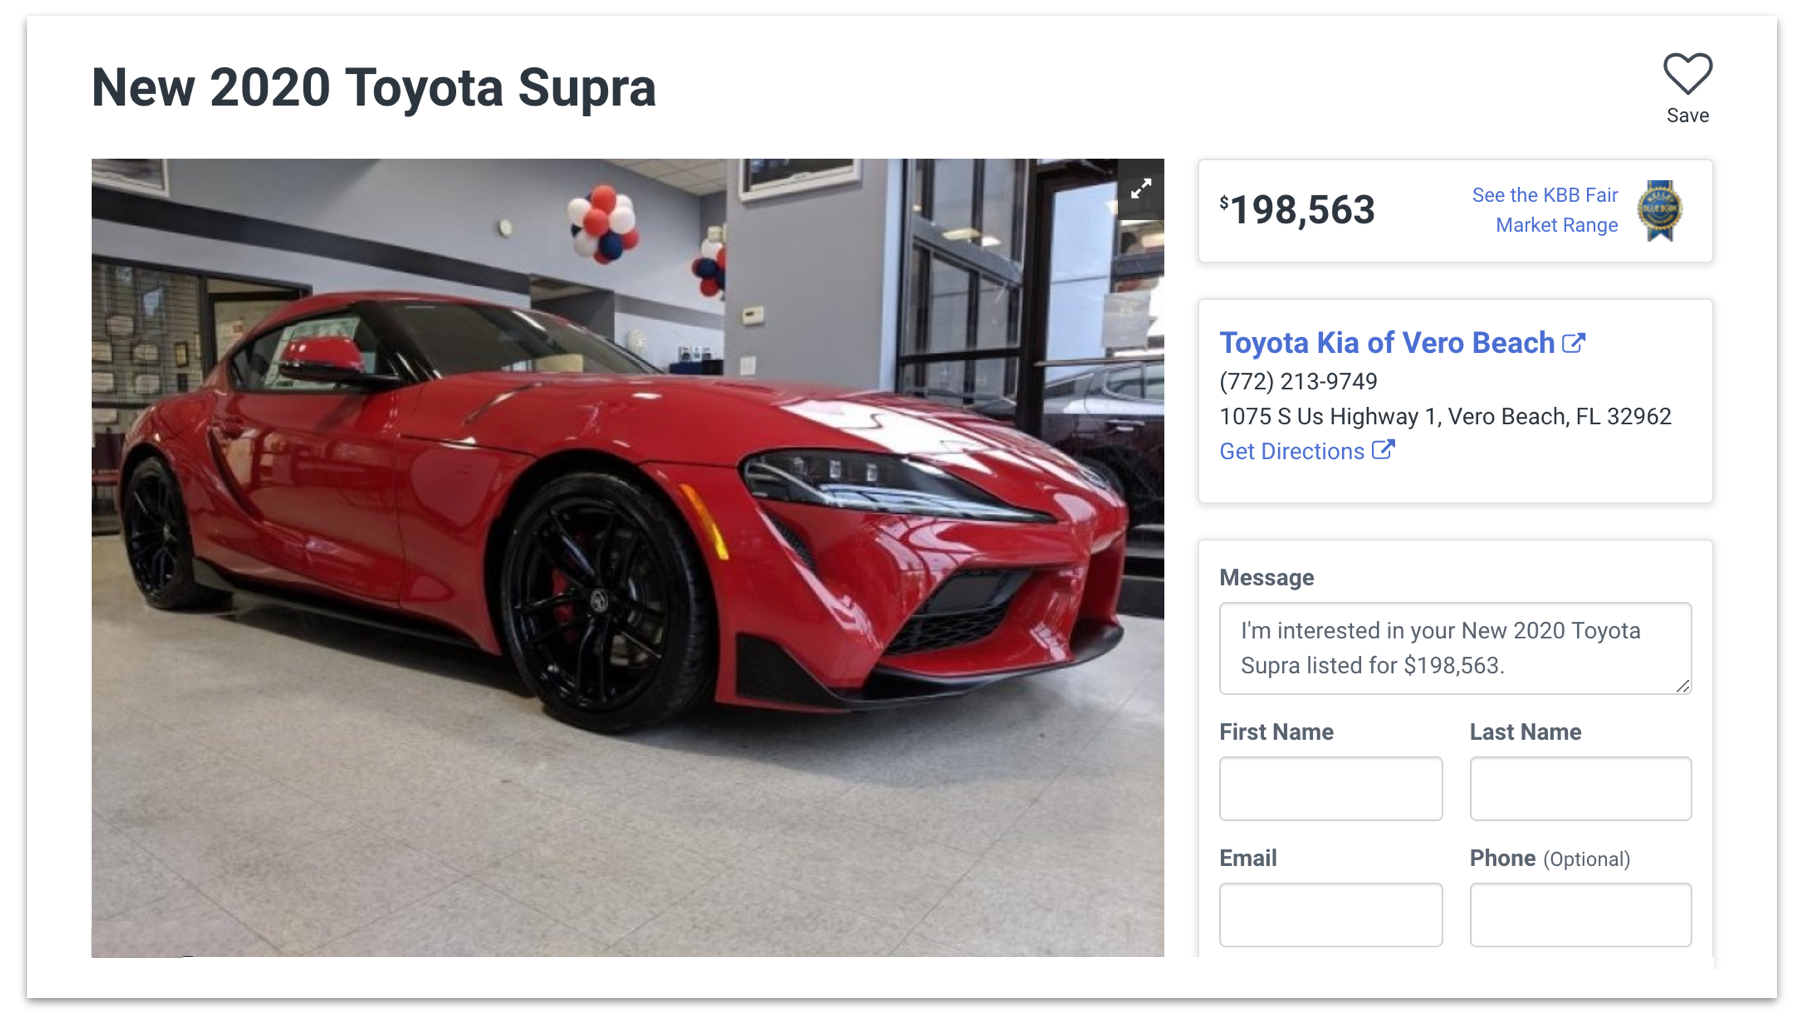Click the $198,563 price text
1810x1017 pixels.
click(x=1301, y=210)
